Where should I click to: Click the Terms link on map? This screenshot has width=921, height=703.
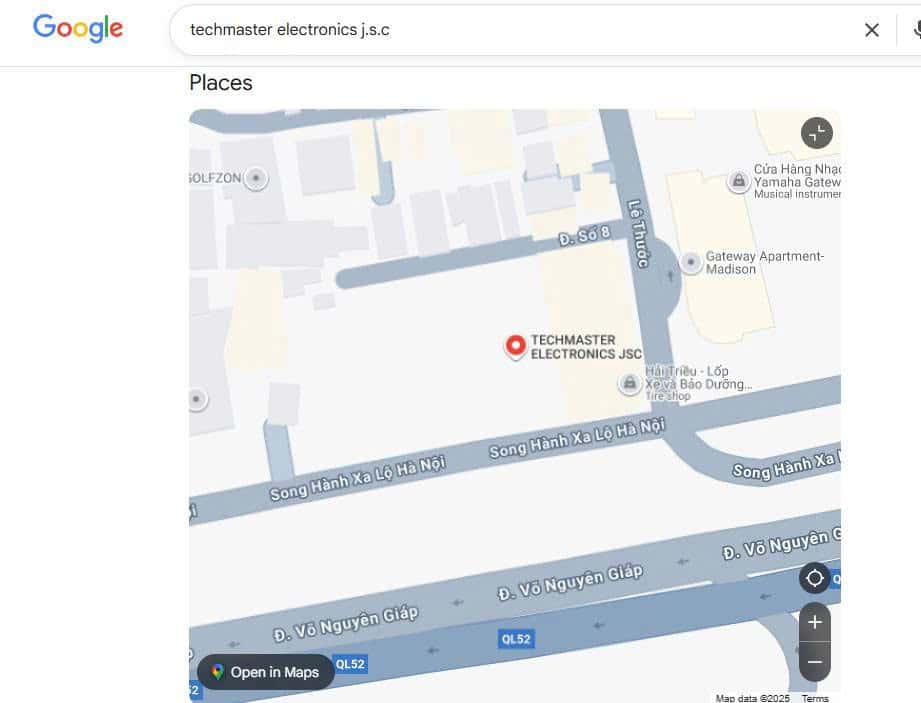pos(815,698)
